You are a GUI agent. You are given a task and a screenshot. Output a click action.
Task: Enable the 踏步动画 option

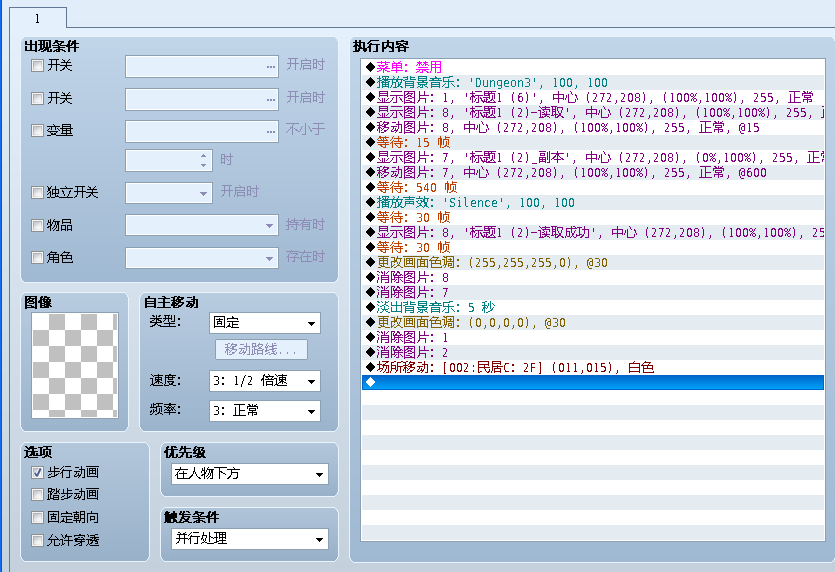[37, 495]
